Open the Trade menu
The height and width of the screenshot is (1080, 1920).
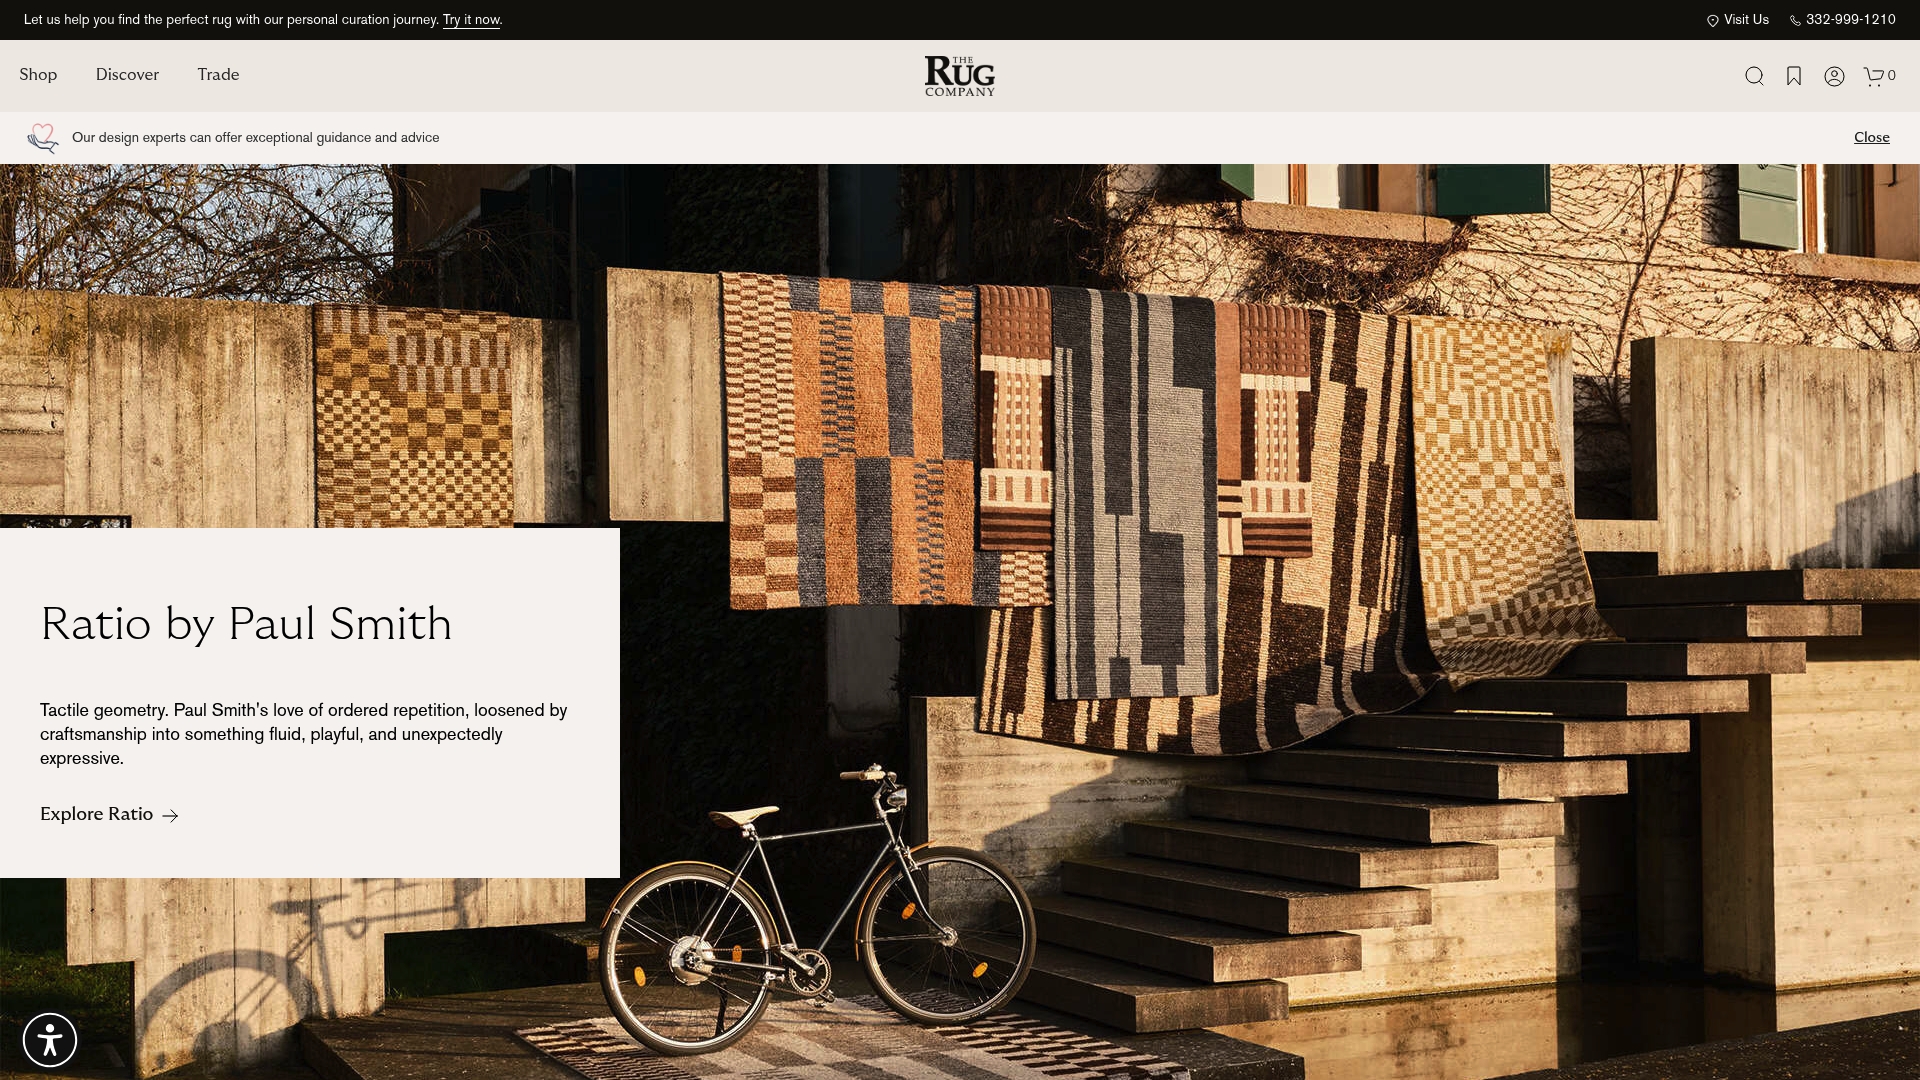pos(218,75)
